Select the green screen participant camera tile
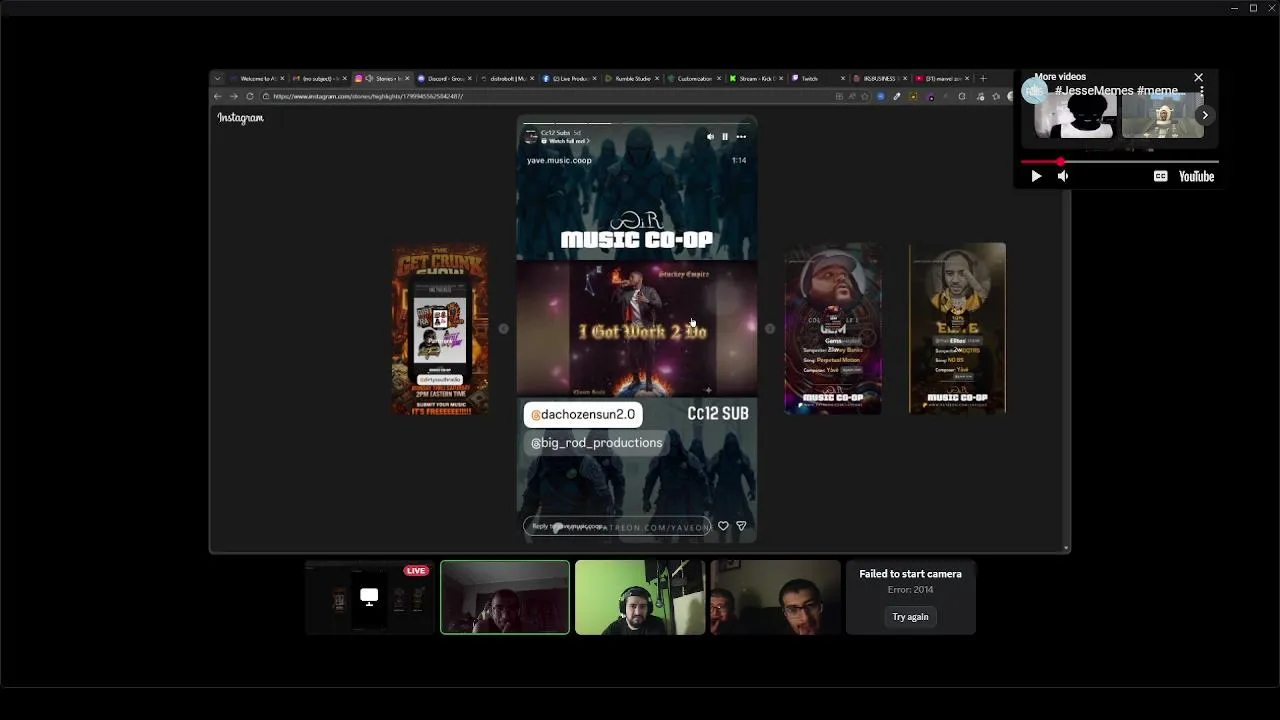The width and height of the screenshot is (1280, 720). (640, 597)
